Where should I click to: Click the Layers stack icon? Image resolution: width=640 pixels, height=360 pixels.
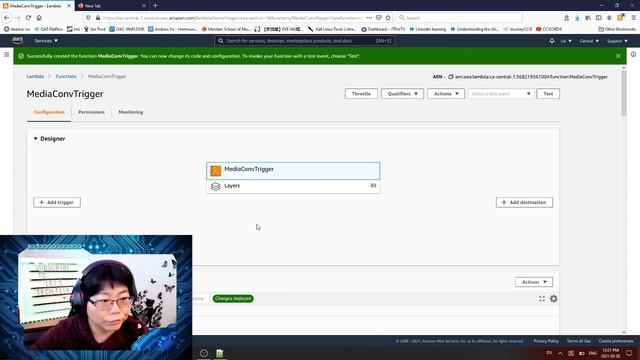(x=216, y=186)
